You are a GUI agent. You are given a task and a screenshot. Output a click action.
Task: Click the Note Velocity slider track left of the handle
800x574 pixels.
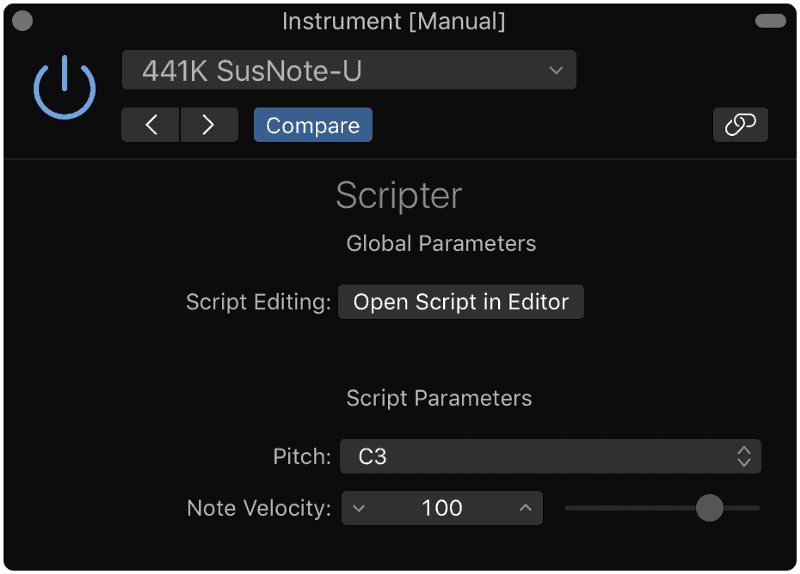(x=630, y=508)
